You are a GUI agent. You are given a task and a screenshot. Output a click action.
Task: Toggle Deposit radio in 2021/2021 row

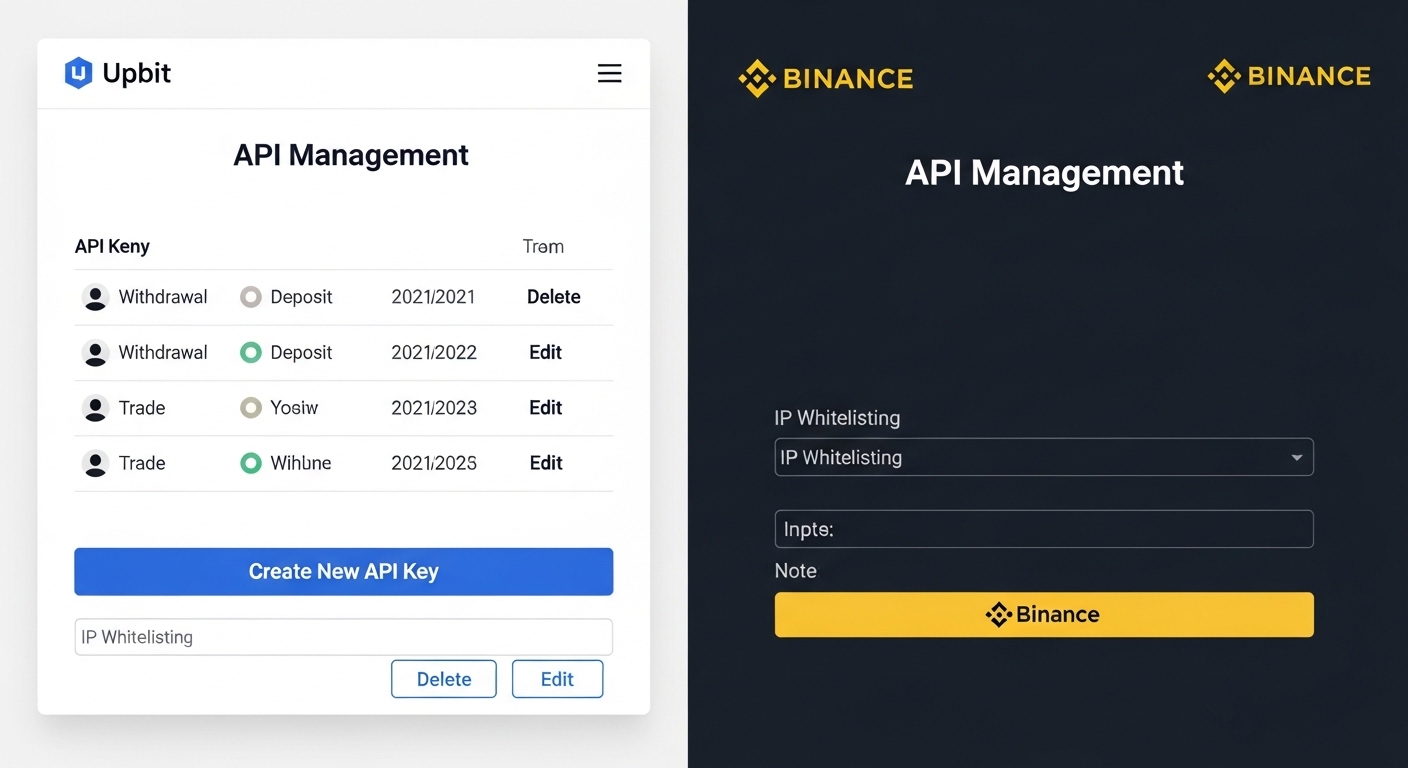point(251,297)
